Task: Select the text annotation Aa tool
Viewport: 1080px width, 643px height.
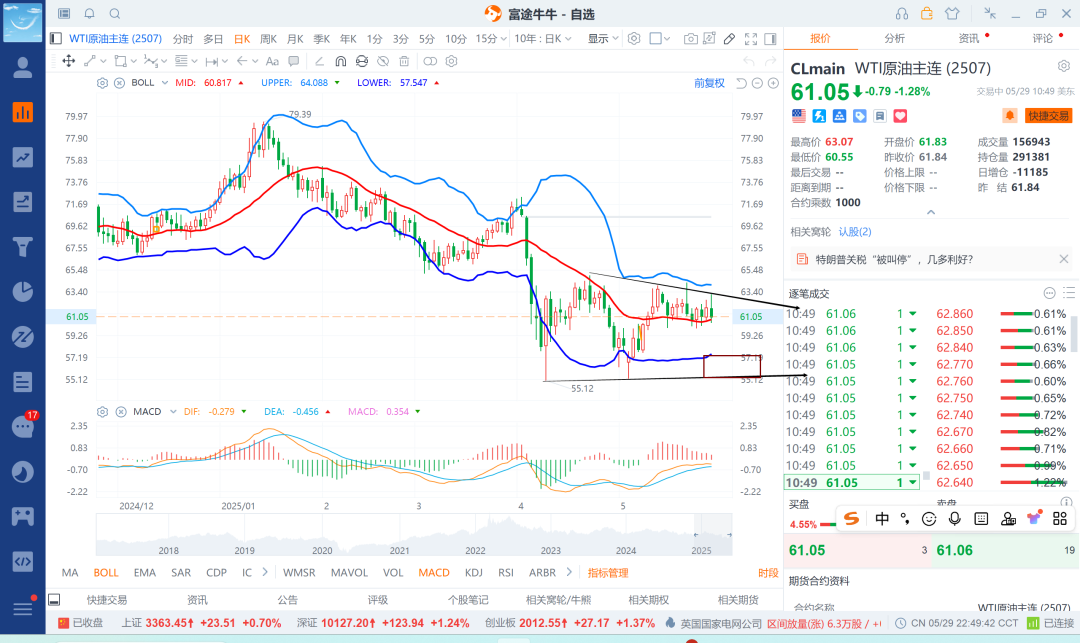Action: click(272, 61)
